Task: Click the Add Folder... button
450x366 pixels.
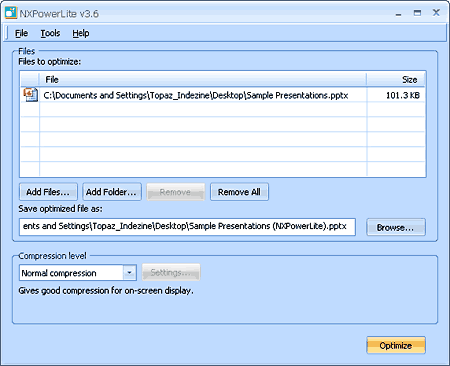Action: [112, 192]
